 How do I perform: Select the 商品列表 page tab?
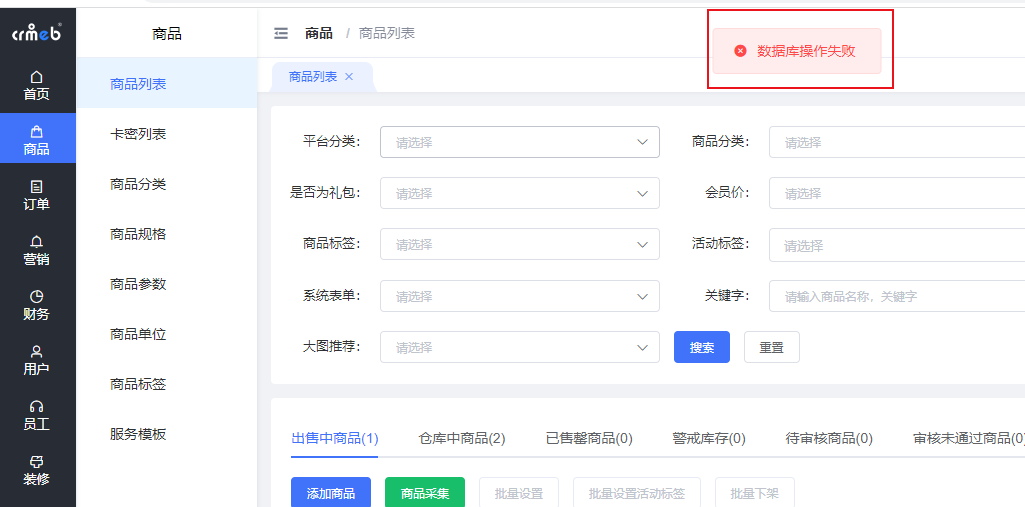322,77
